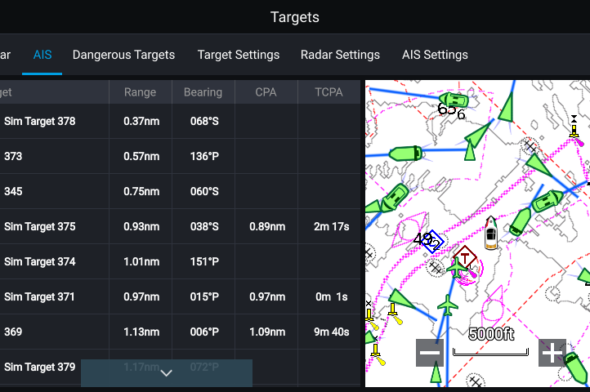Viewport: 590px width, 392px height.
Task: Select green vessel target near 65 depth
Action: [x=454, y=100]
